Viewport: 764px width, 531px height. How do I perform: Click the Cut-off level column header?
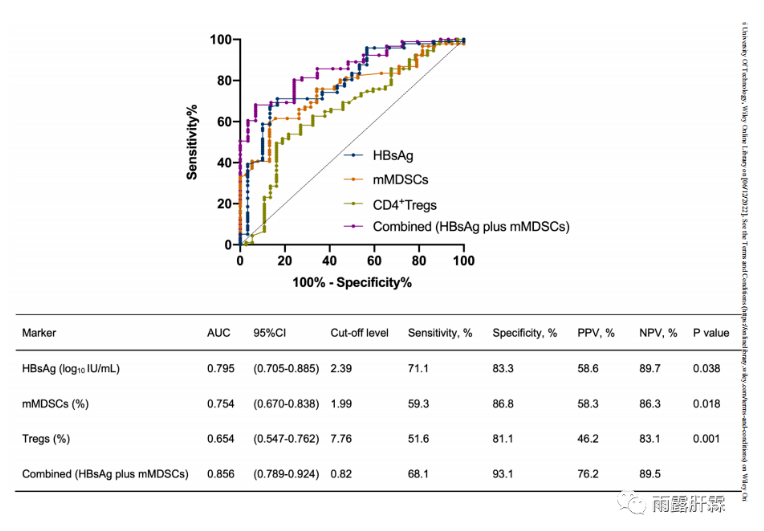359,333
